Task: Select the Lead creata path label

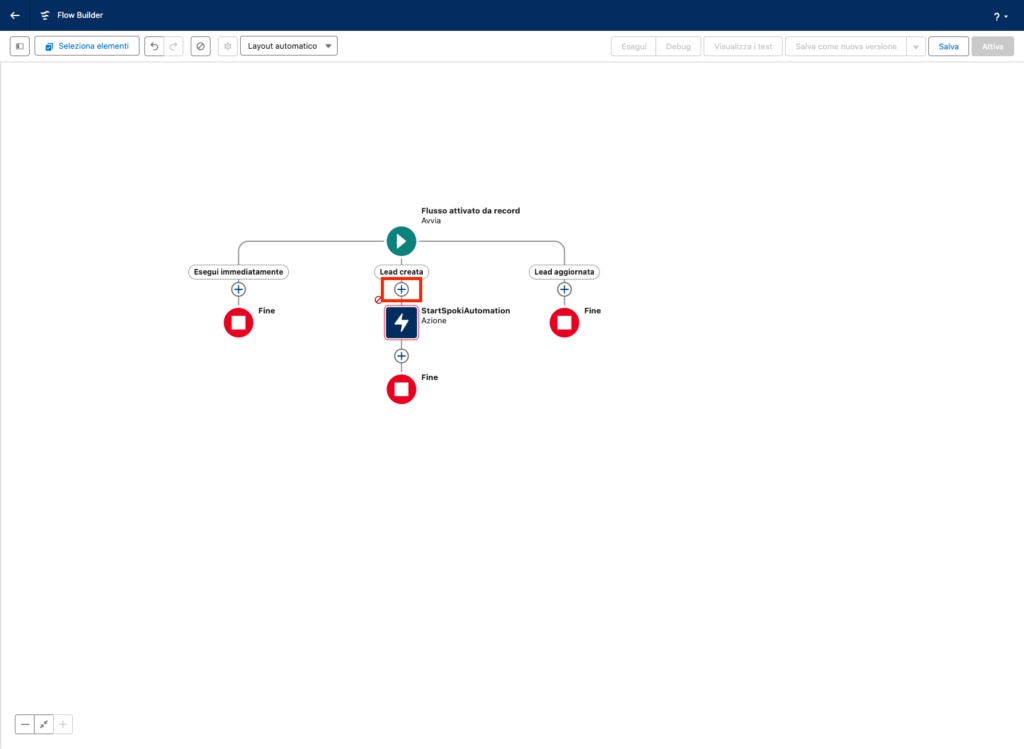Action: point(401,271)
